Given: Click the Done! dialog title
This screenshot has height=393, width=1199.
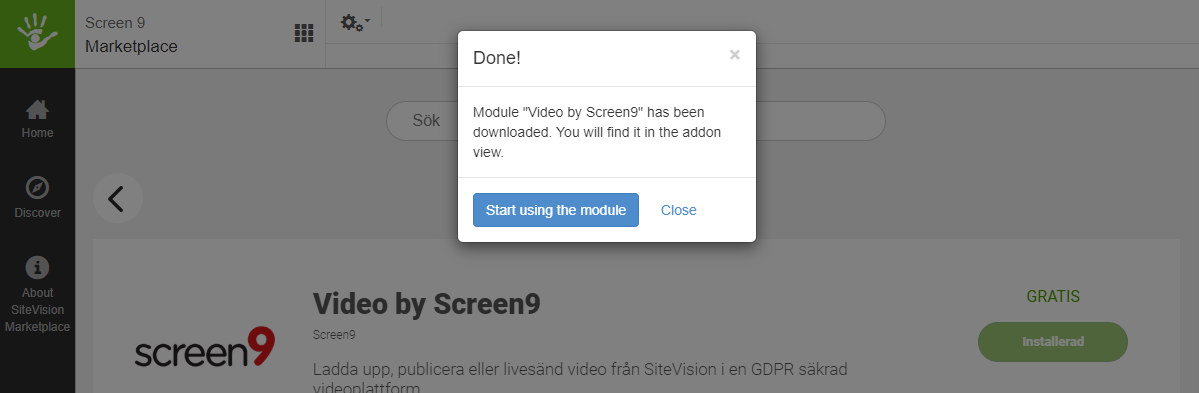Looking at the screenshot, I should click(x=497, y=57).
